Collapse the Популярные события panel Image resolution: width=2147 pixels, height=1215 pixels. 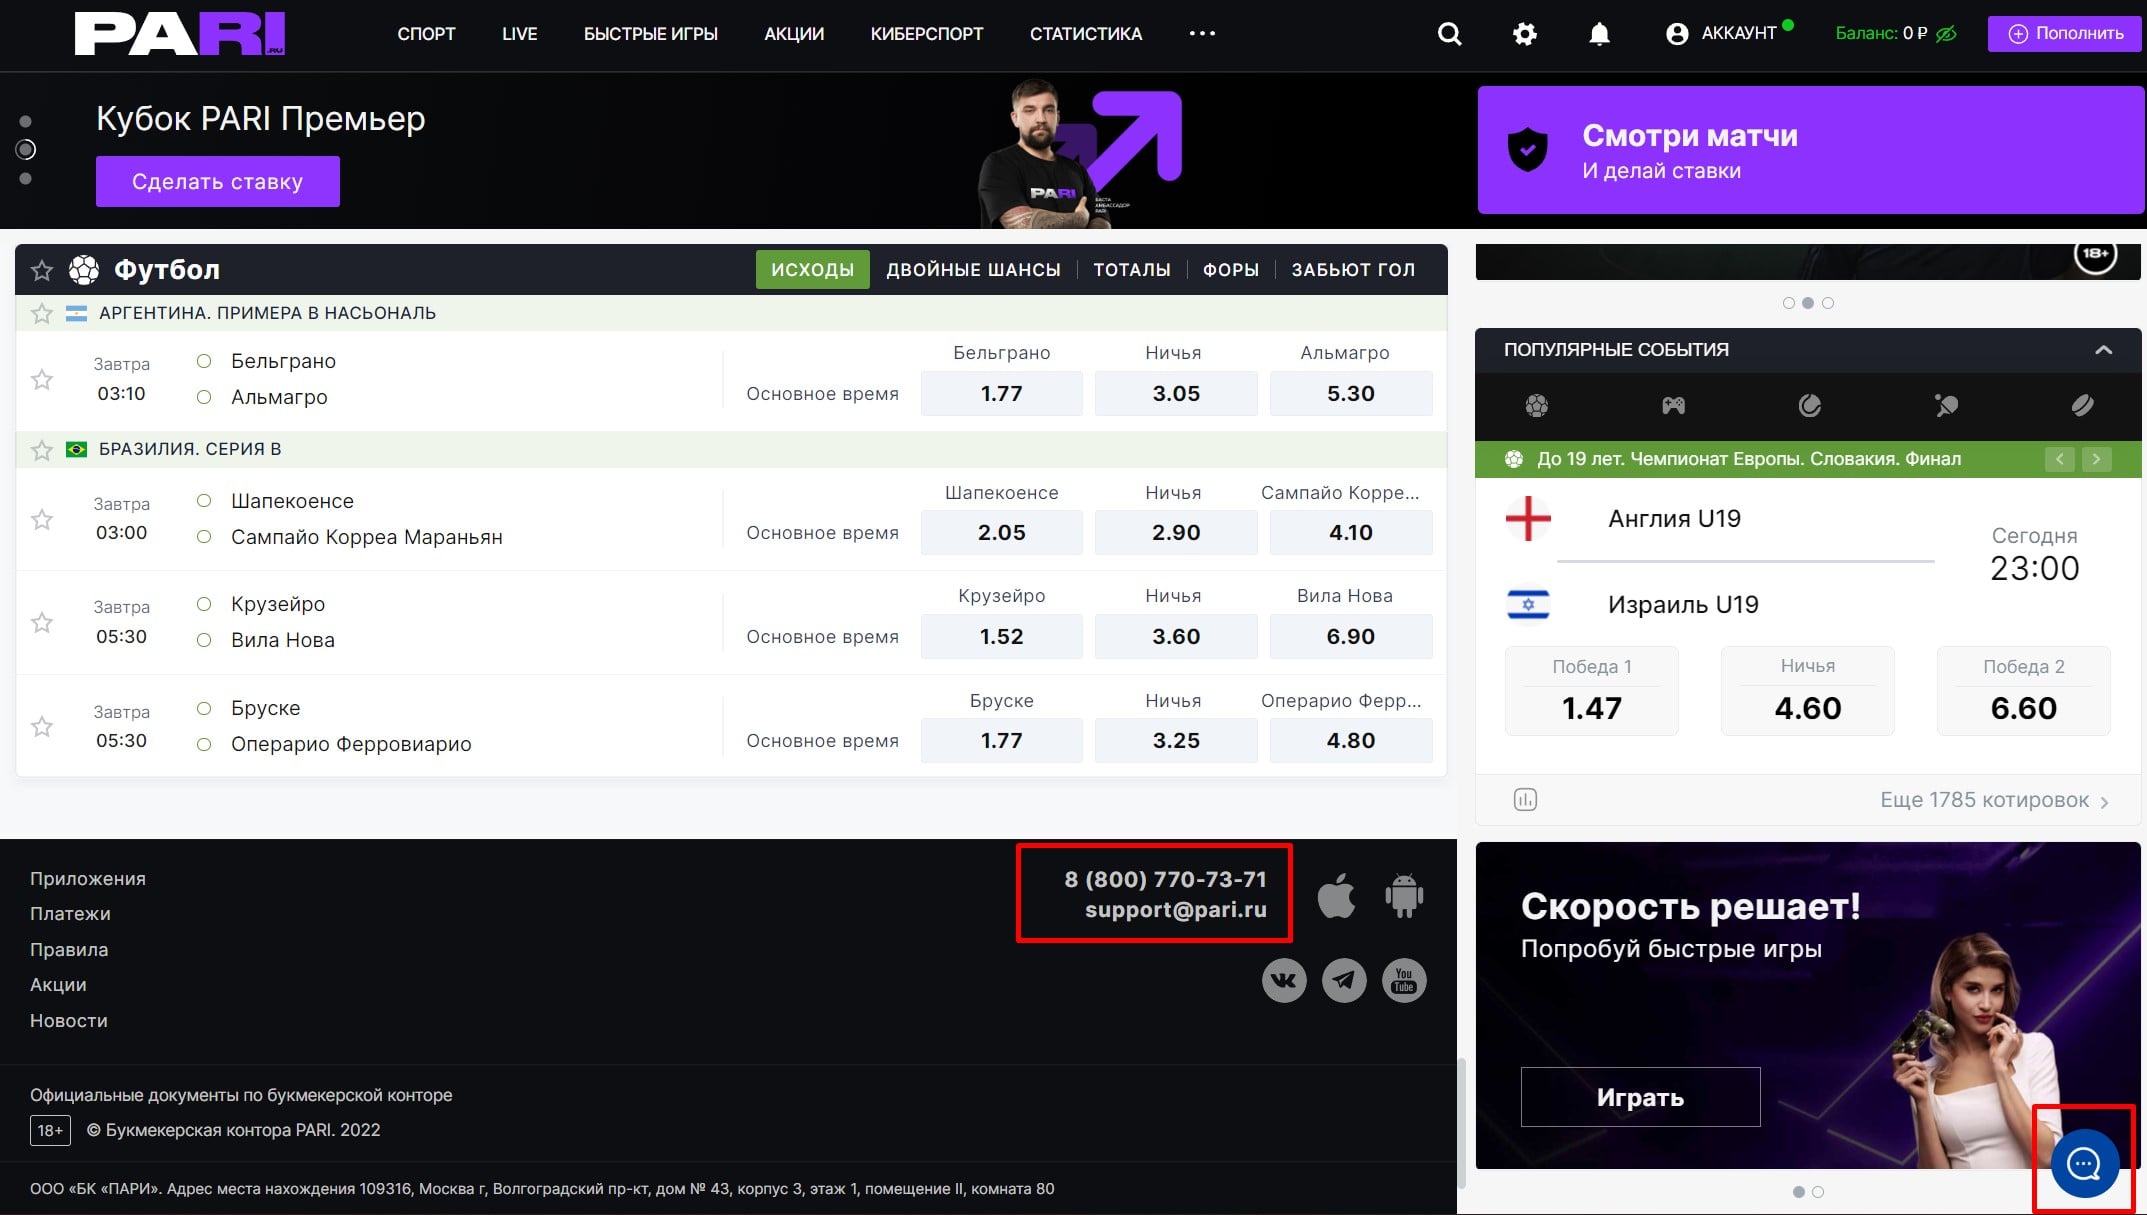2103,350
